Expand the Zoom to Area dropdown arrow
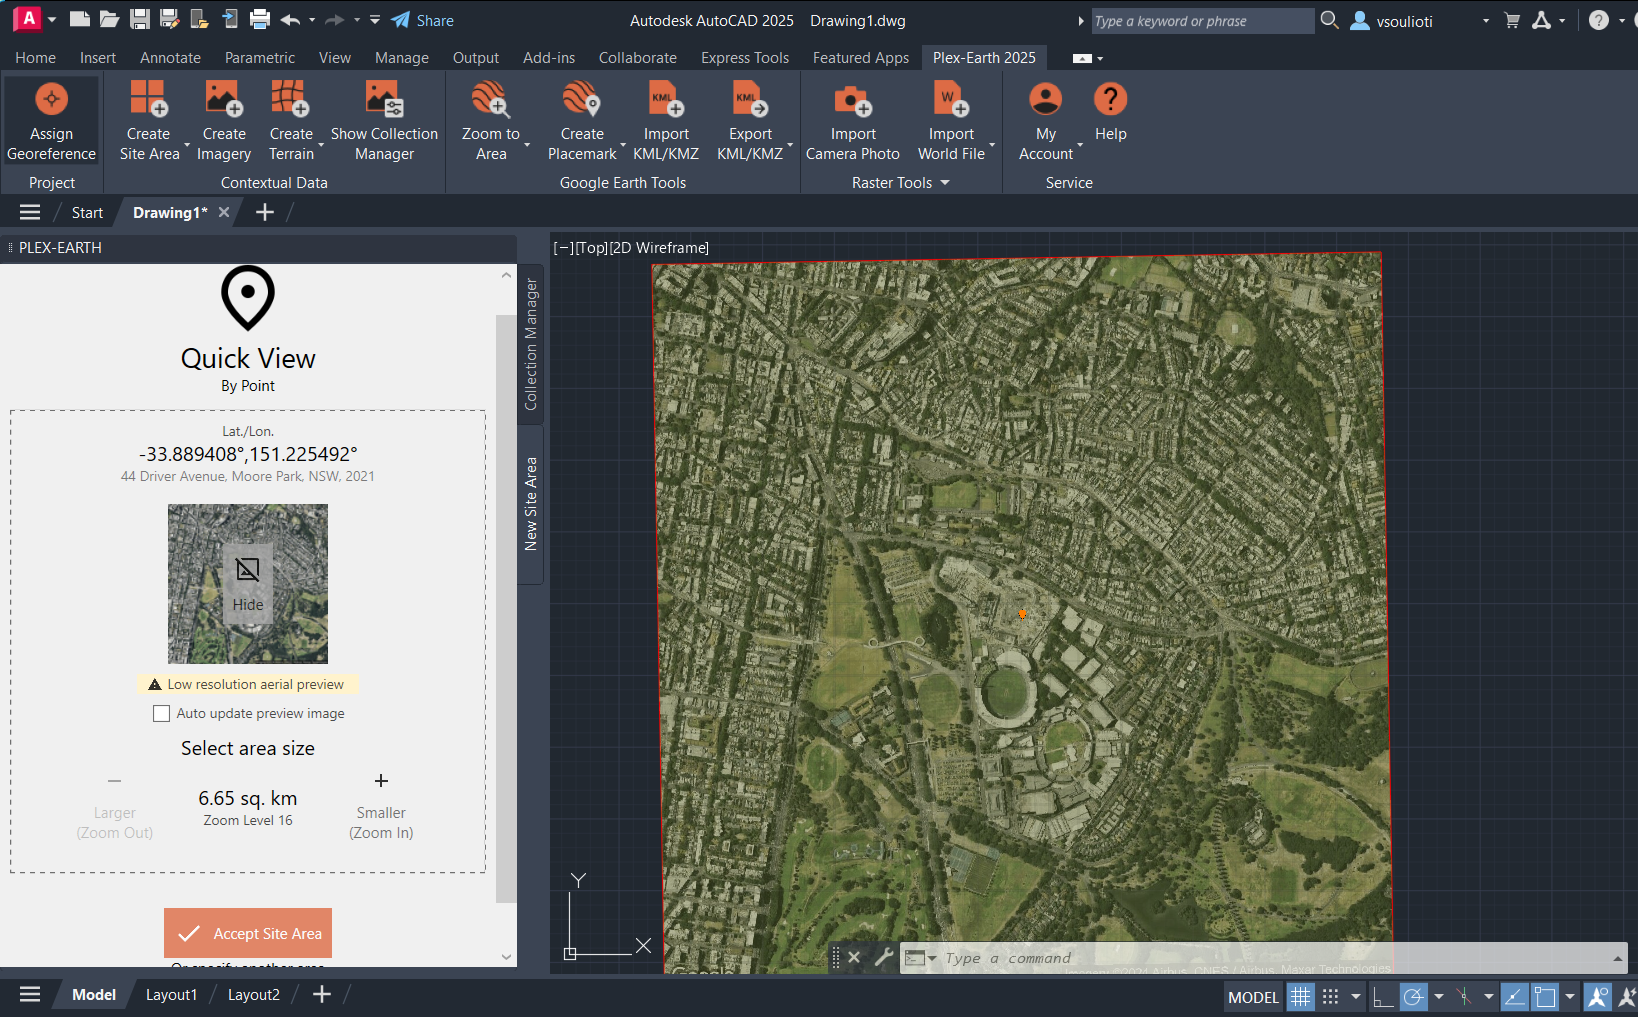1638x1017 pixels. (527, 145)
